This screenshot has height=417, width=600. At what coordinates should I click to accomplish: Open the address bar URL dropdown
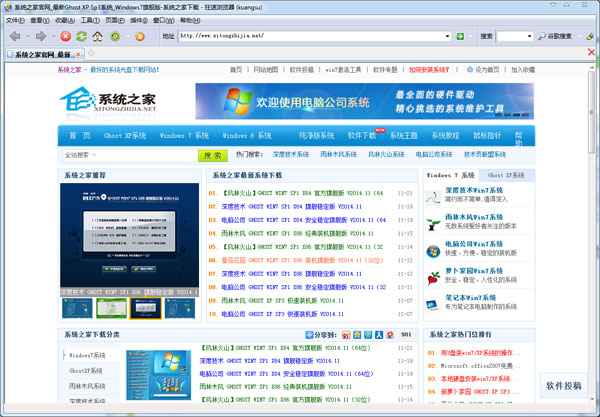point(449,36)
